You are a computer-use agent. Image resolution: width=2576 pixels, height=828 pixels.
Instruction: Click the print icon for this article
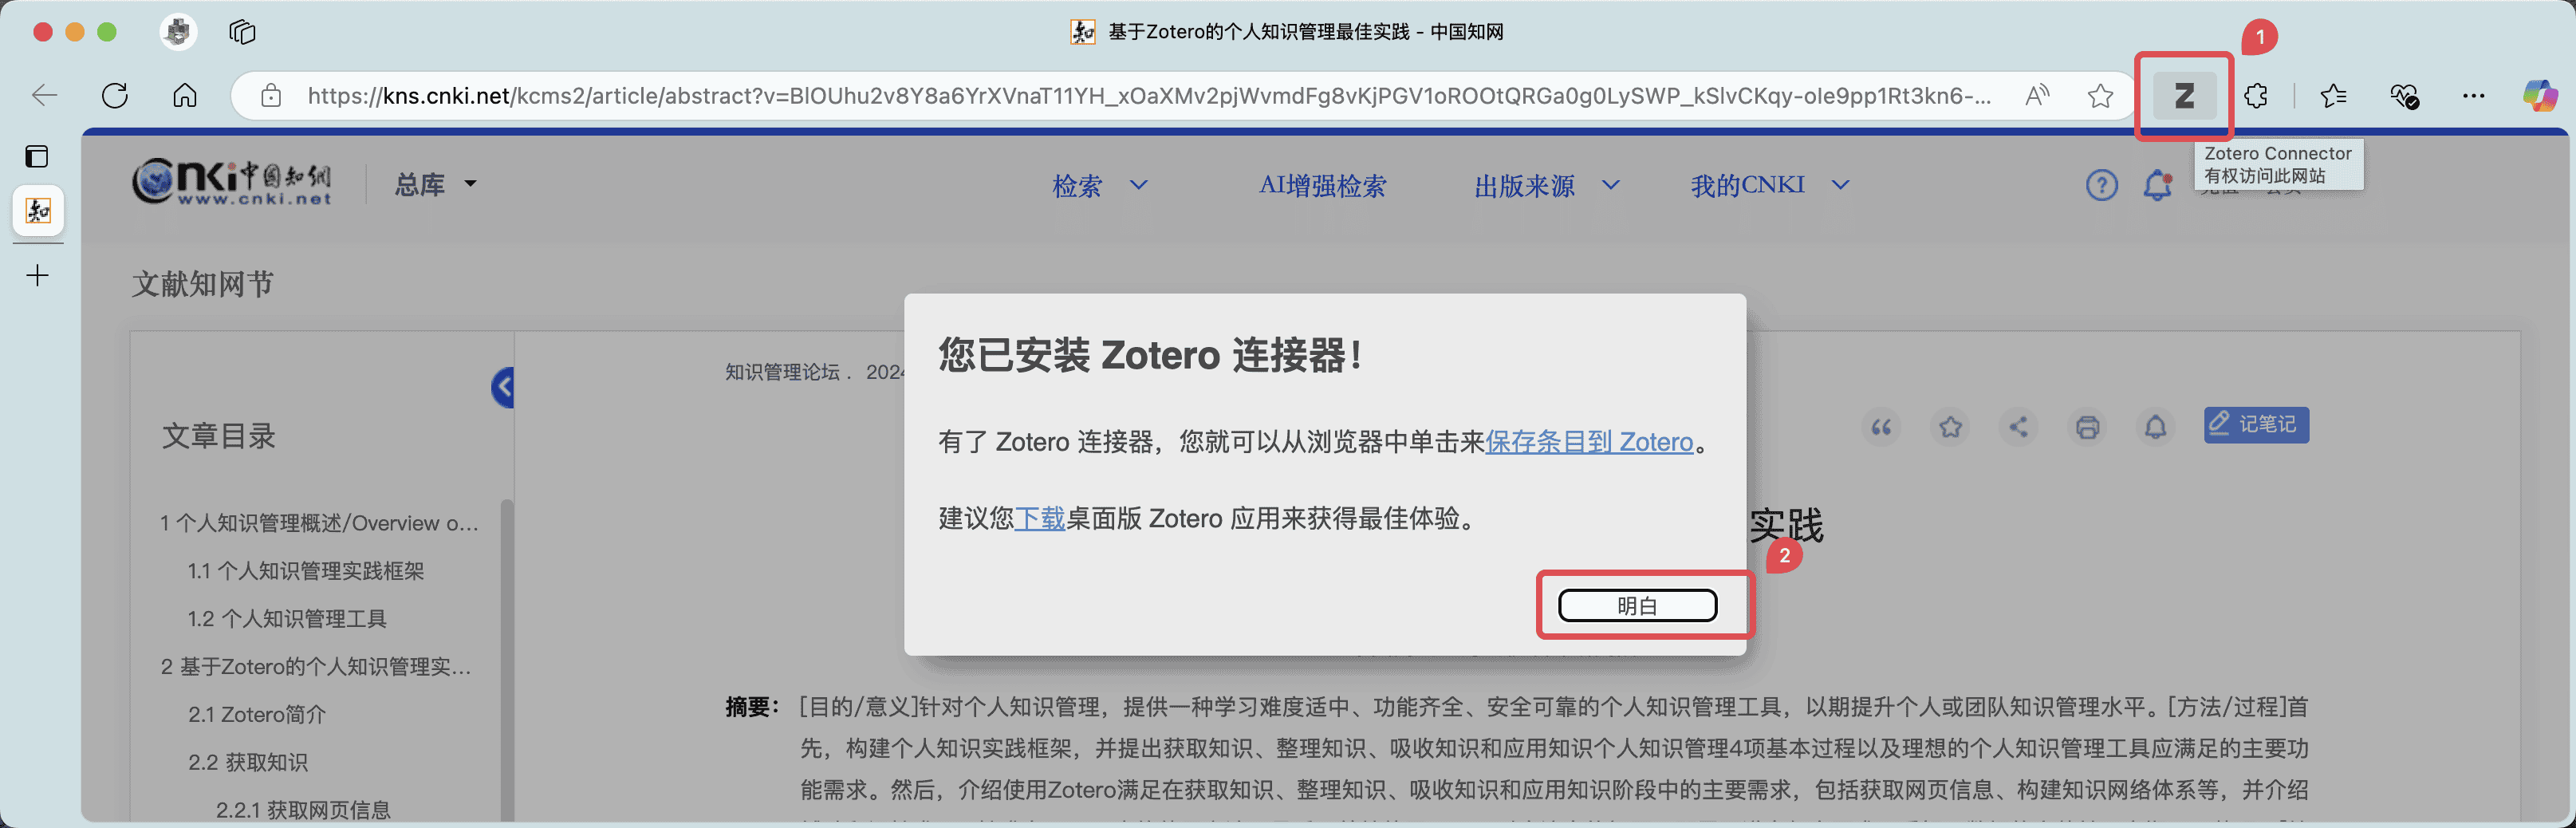[x=2088, y=426]
